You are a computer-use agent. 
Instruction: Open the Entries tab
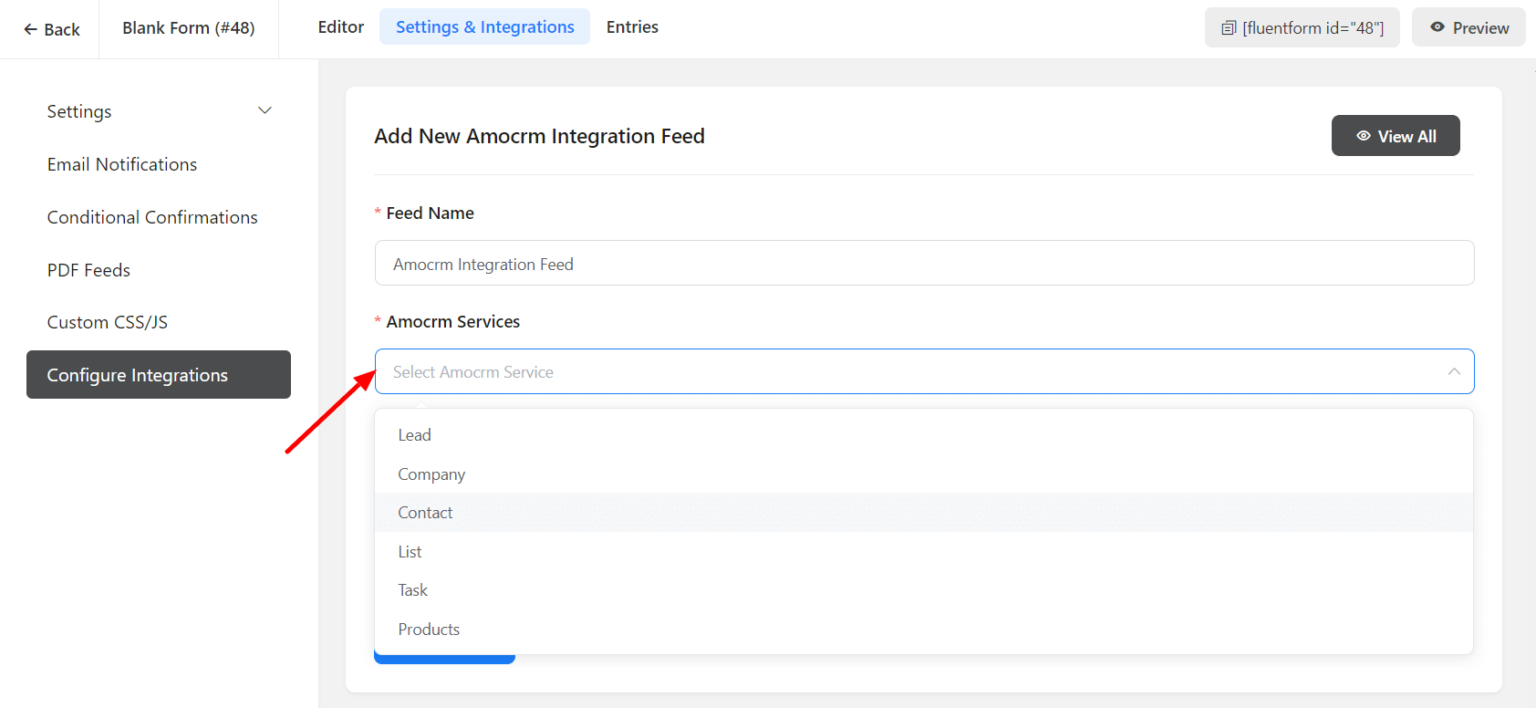632,27
